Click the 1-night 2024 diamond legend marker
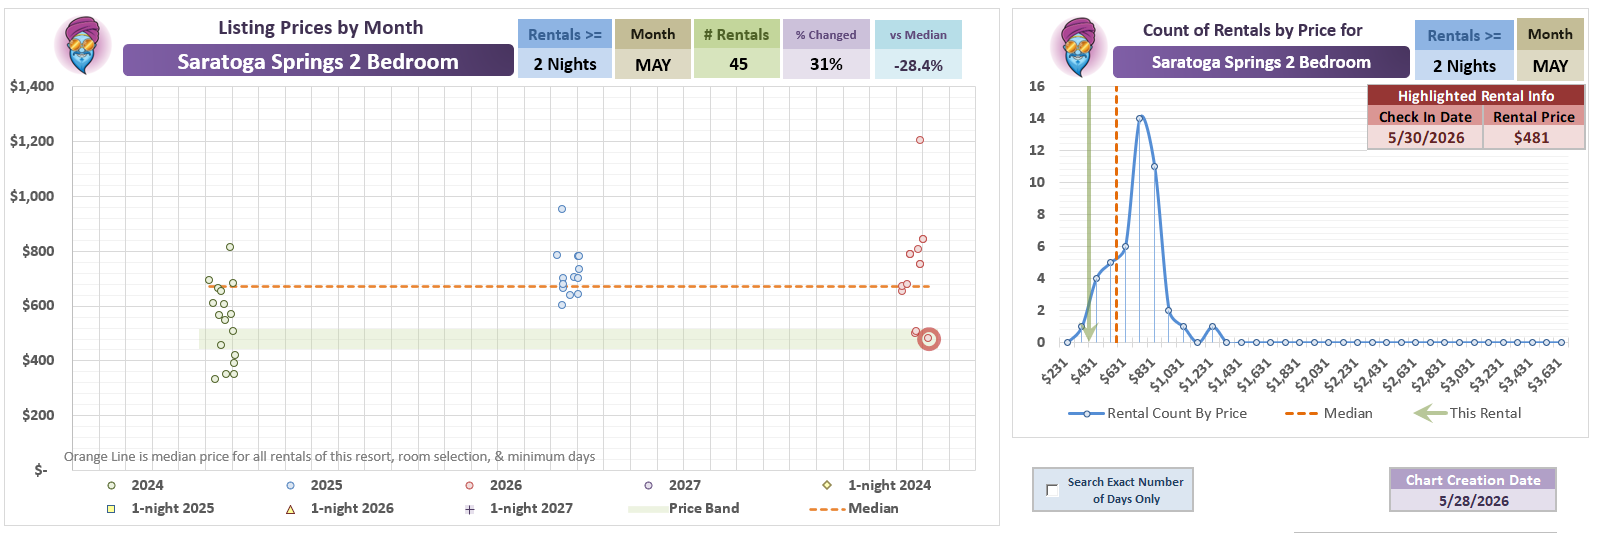Image resolution: width=1598 pixels, height=533 pixels. [827, 485]
